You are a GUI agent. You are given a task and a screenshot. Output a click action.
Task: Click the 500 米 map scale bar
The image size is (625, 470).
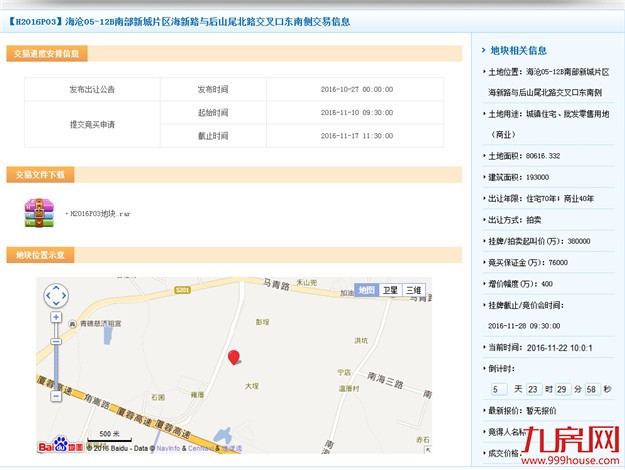[x=110, y=437]
